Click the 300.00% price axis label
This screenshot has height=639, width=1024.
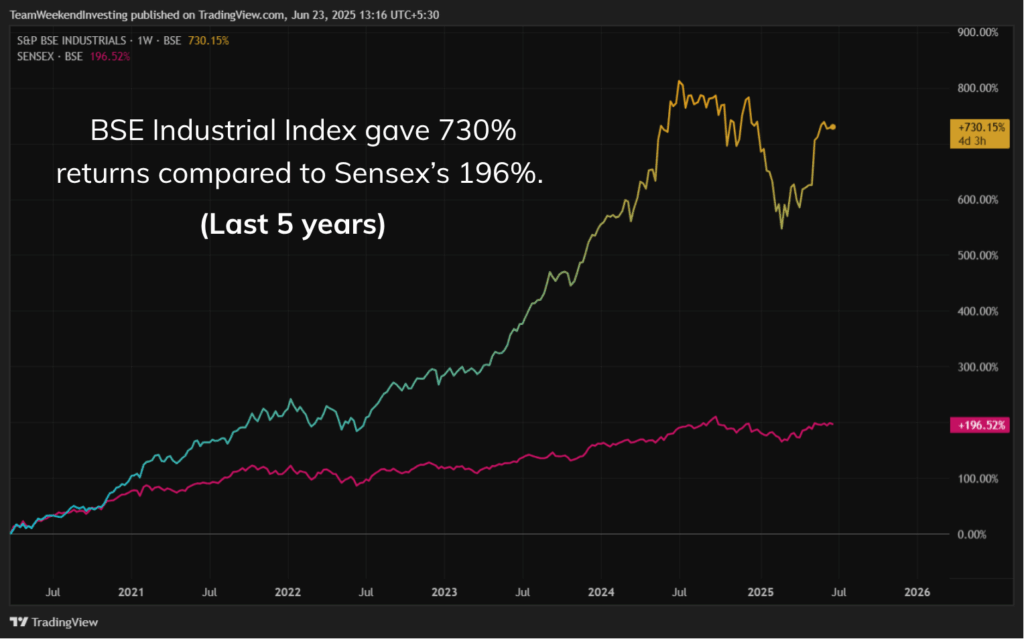(x=978, y=367)
